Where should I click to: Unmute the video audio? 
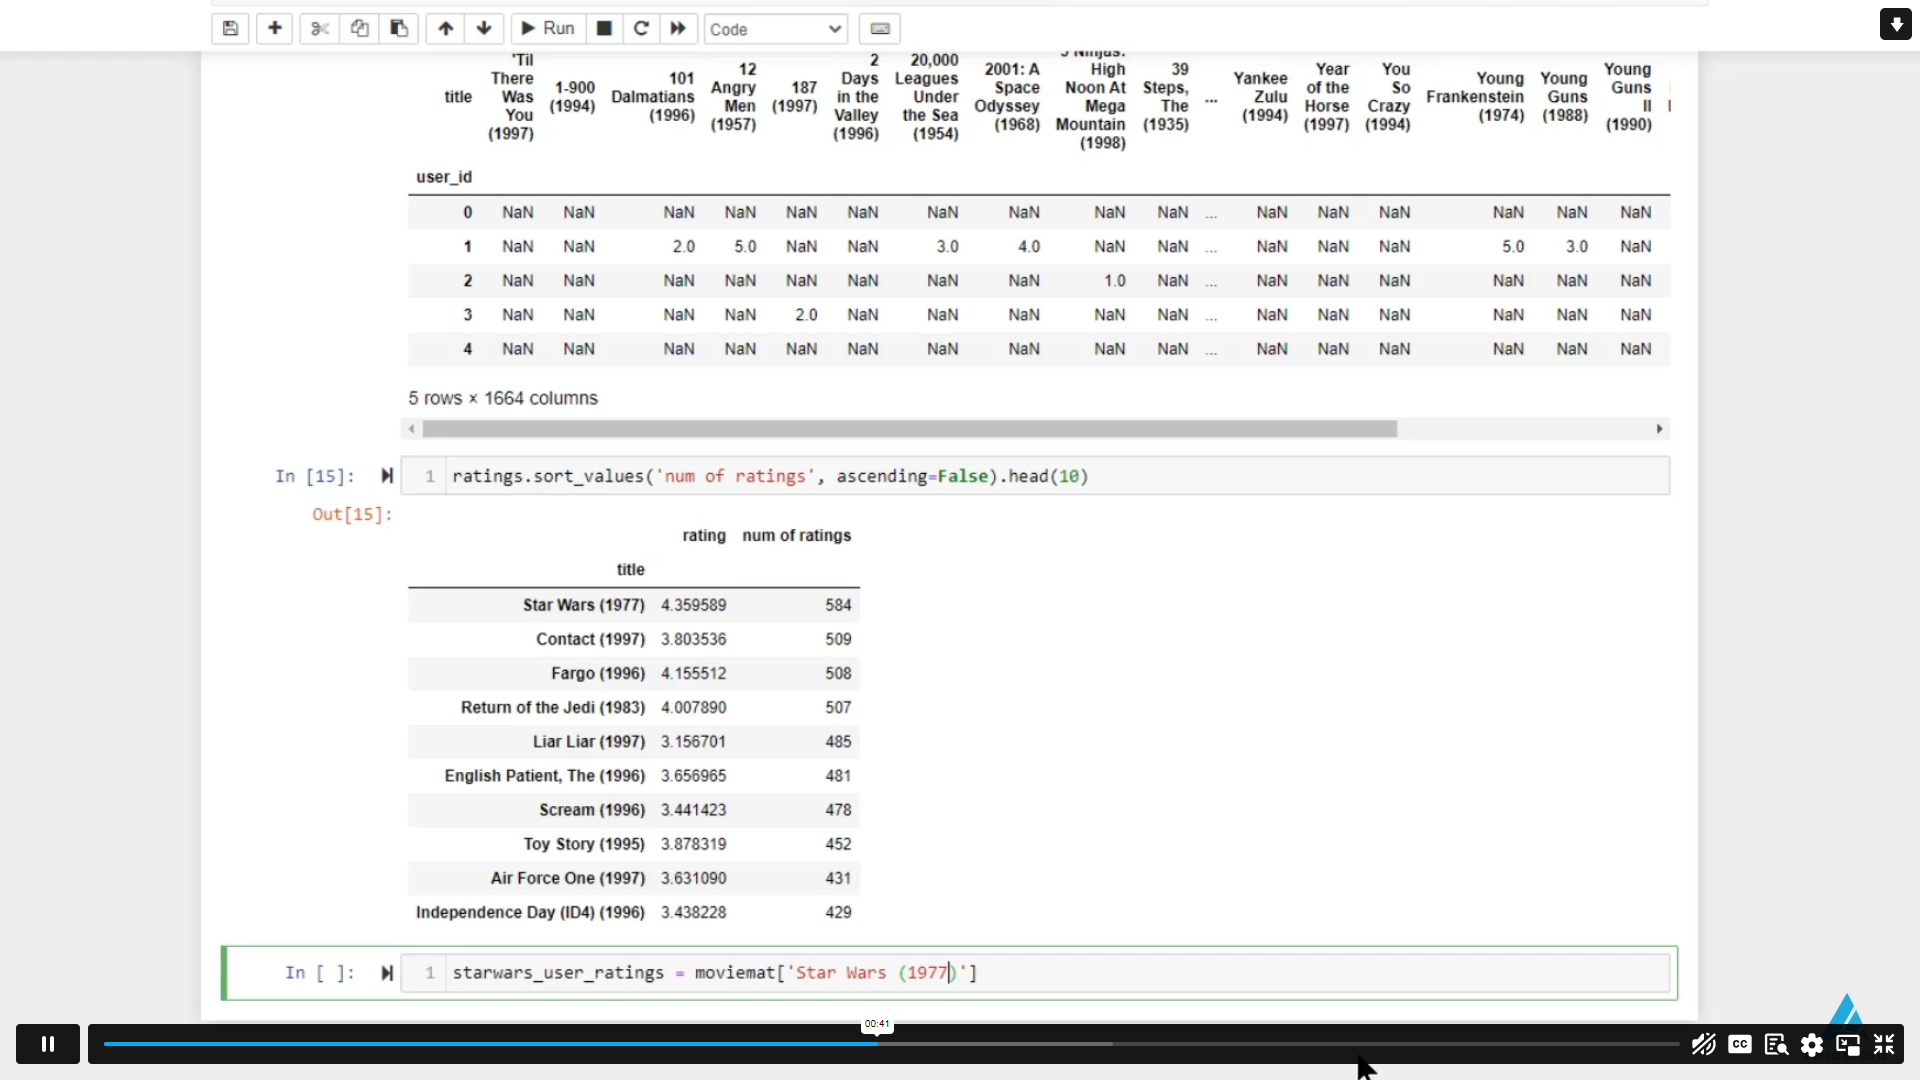click(x=1703, y=1044)
